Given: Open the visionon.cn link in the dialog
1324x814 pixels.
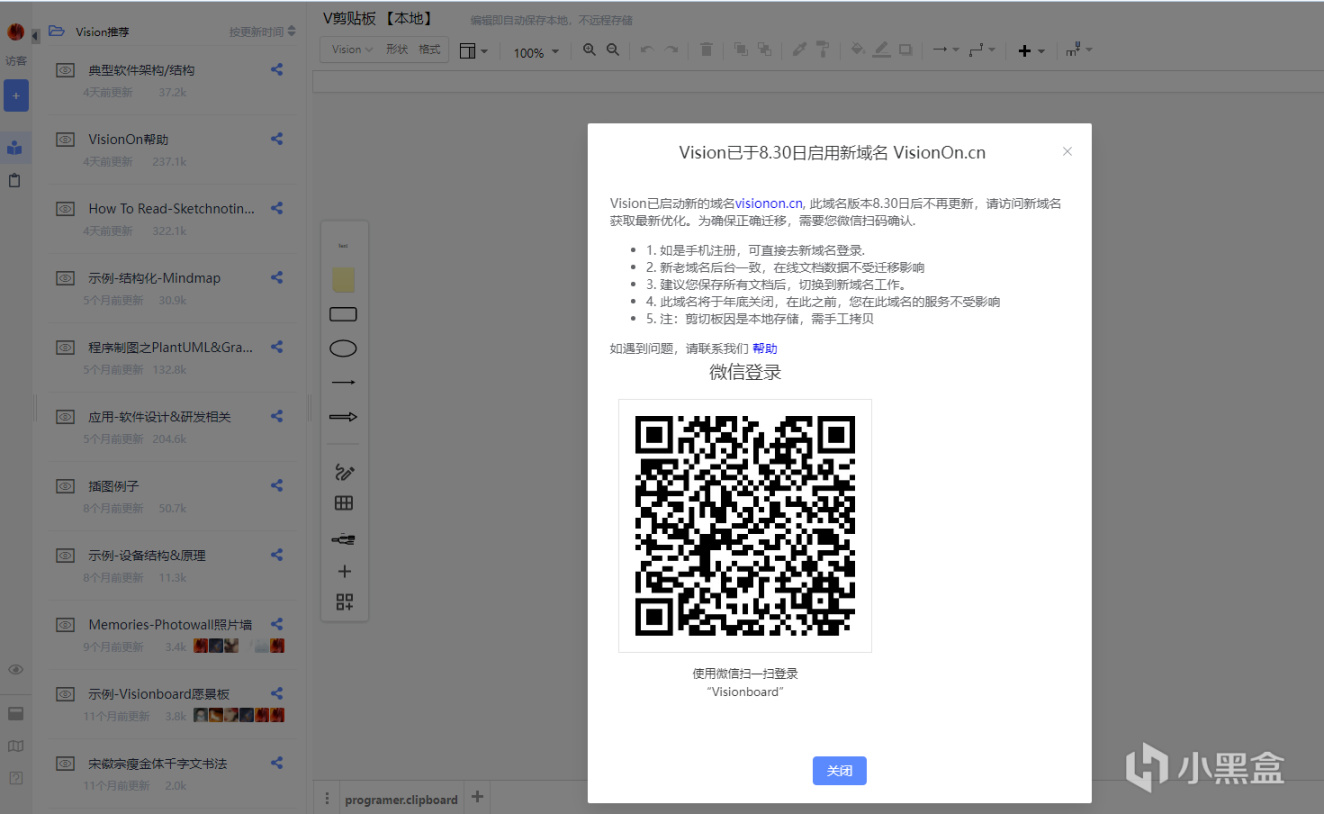Looking at the screenshot, I should point(769,203).
